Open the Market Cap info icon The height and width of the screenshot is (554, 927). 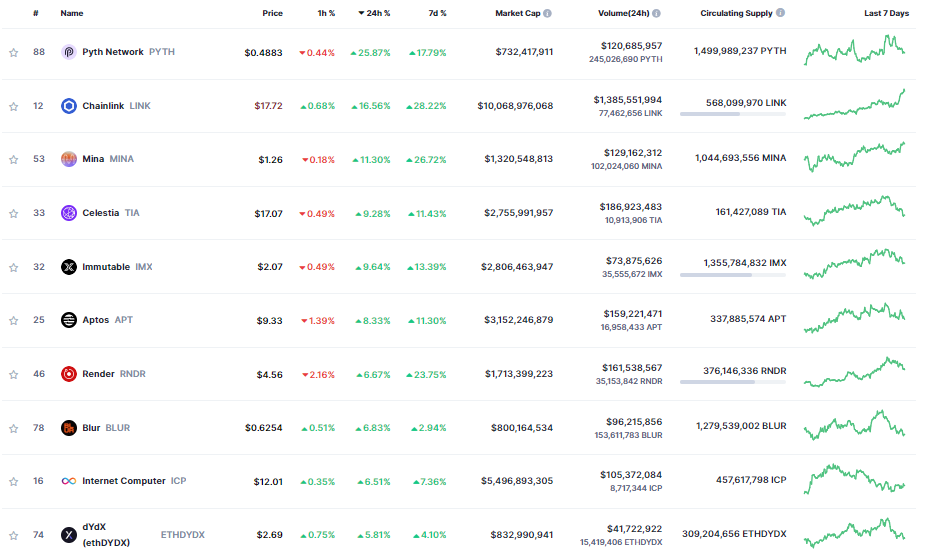tap(547, 13)
